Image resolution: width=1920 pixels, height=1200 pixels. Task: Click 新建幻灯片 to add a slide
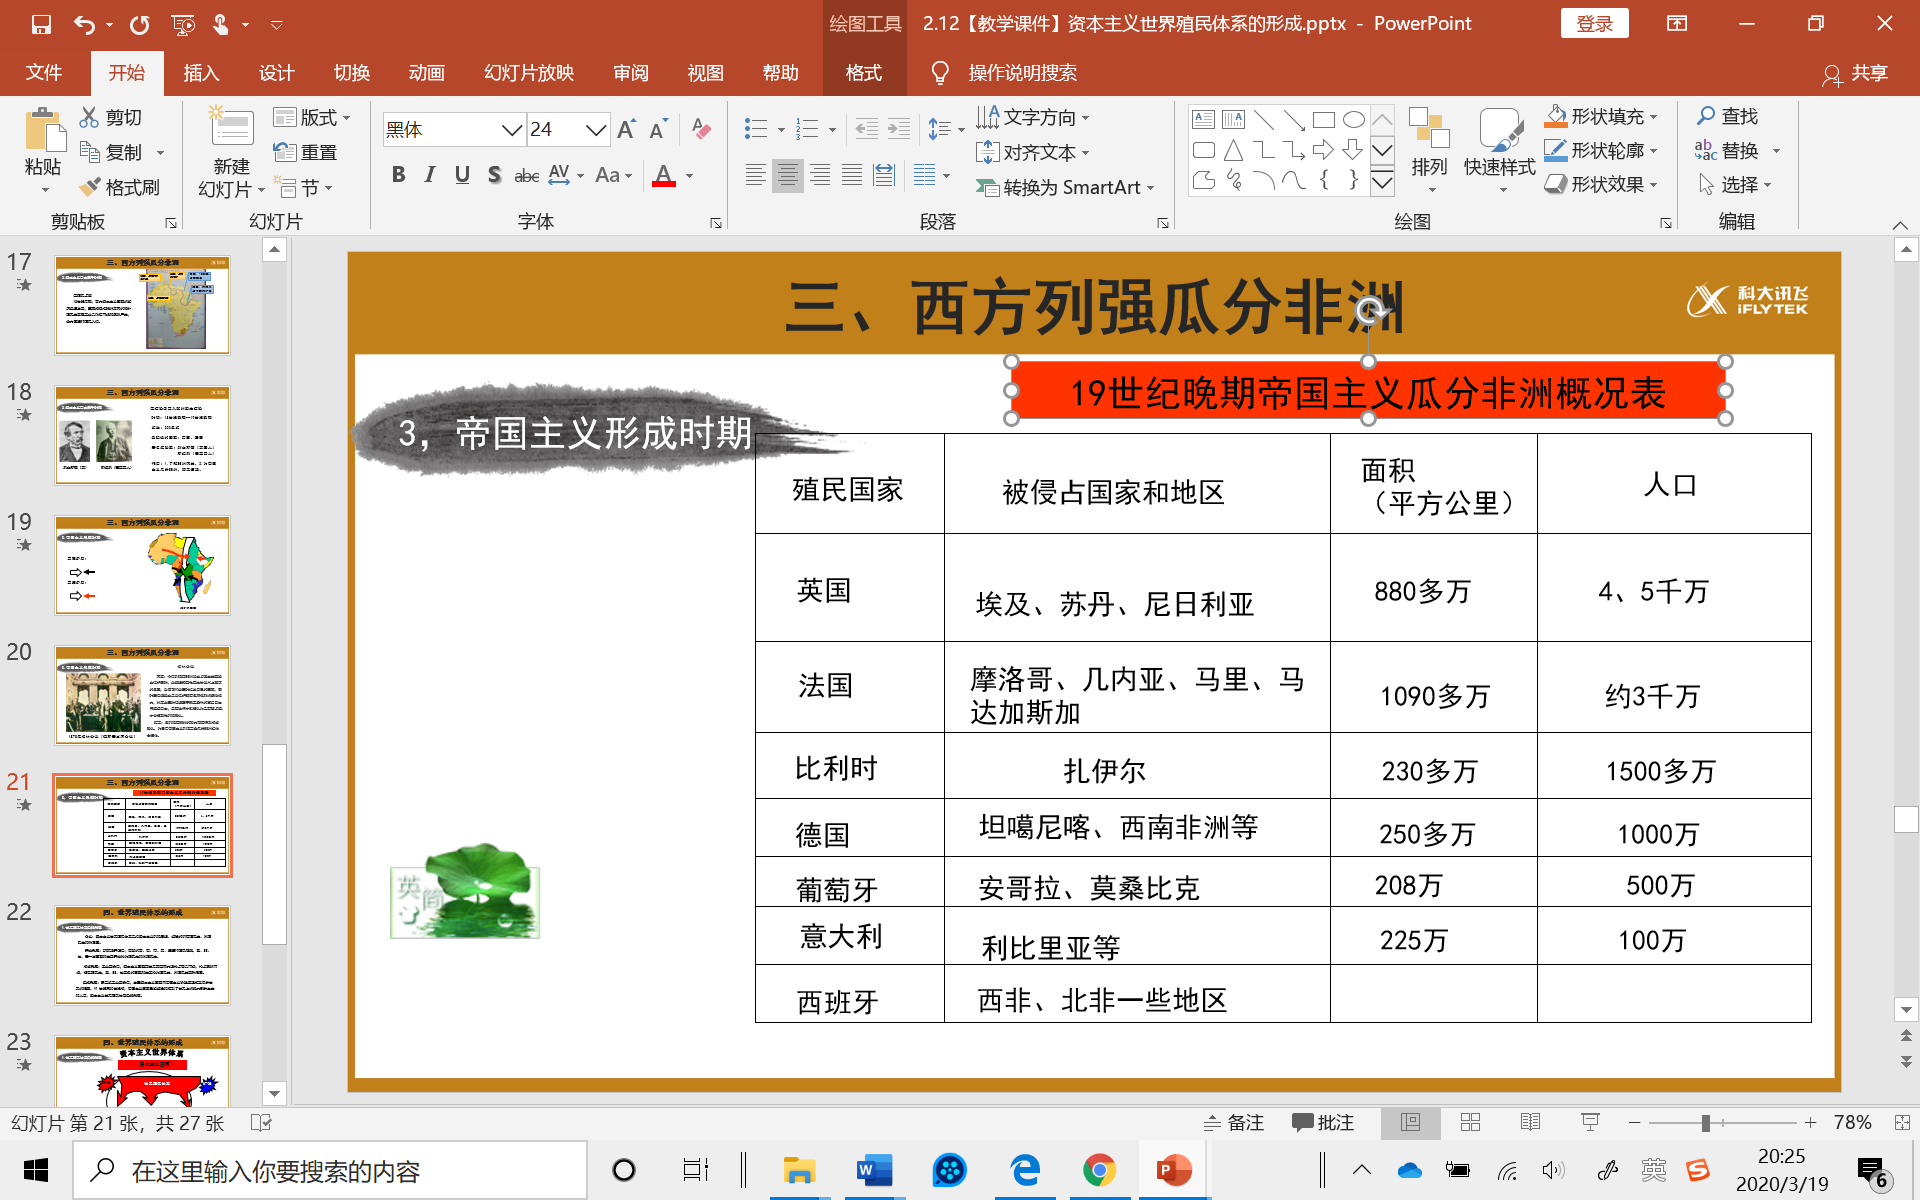pyautogui.click(x=229, y=150)
